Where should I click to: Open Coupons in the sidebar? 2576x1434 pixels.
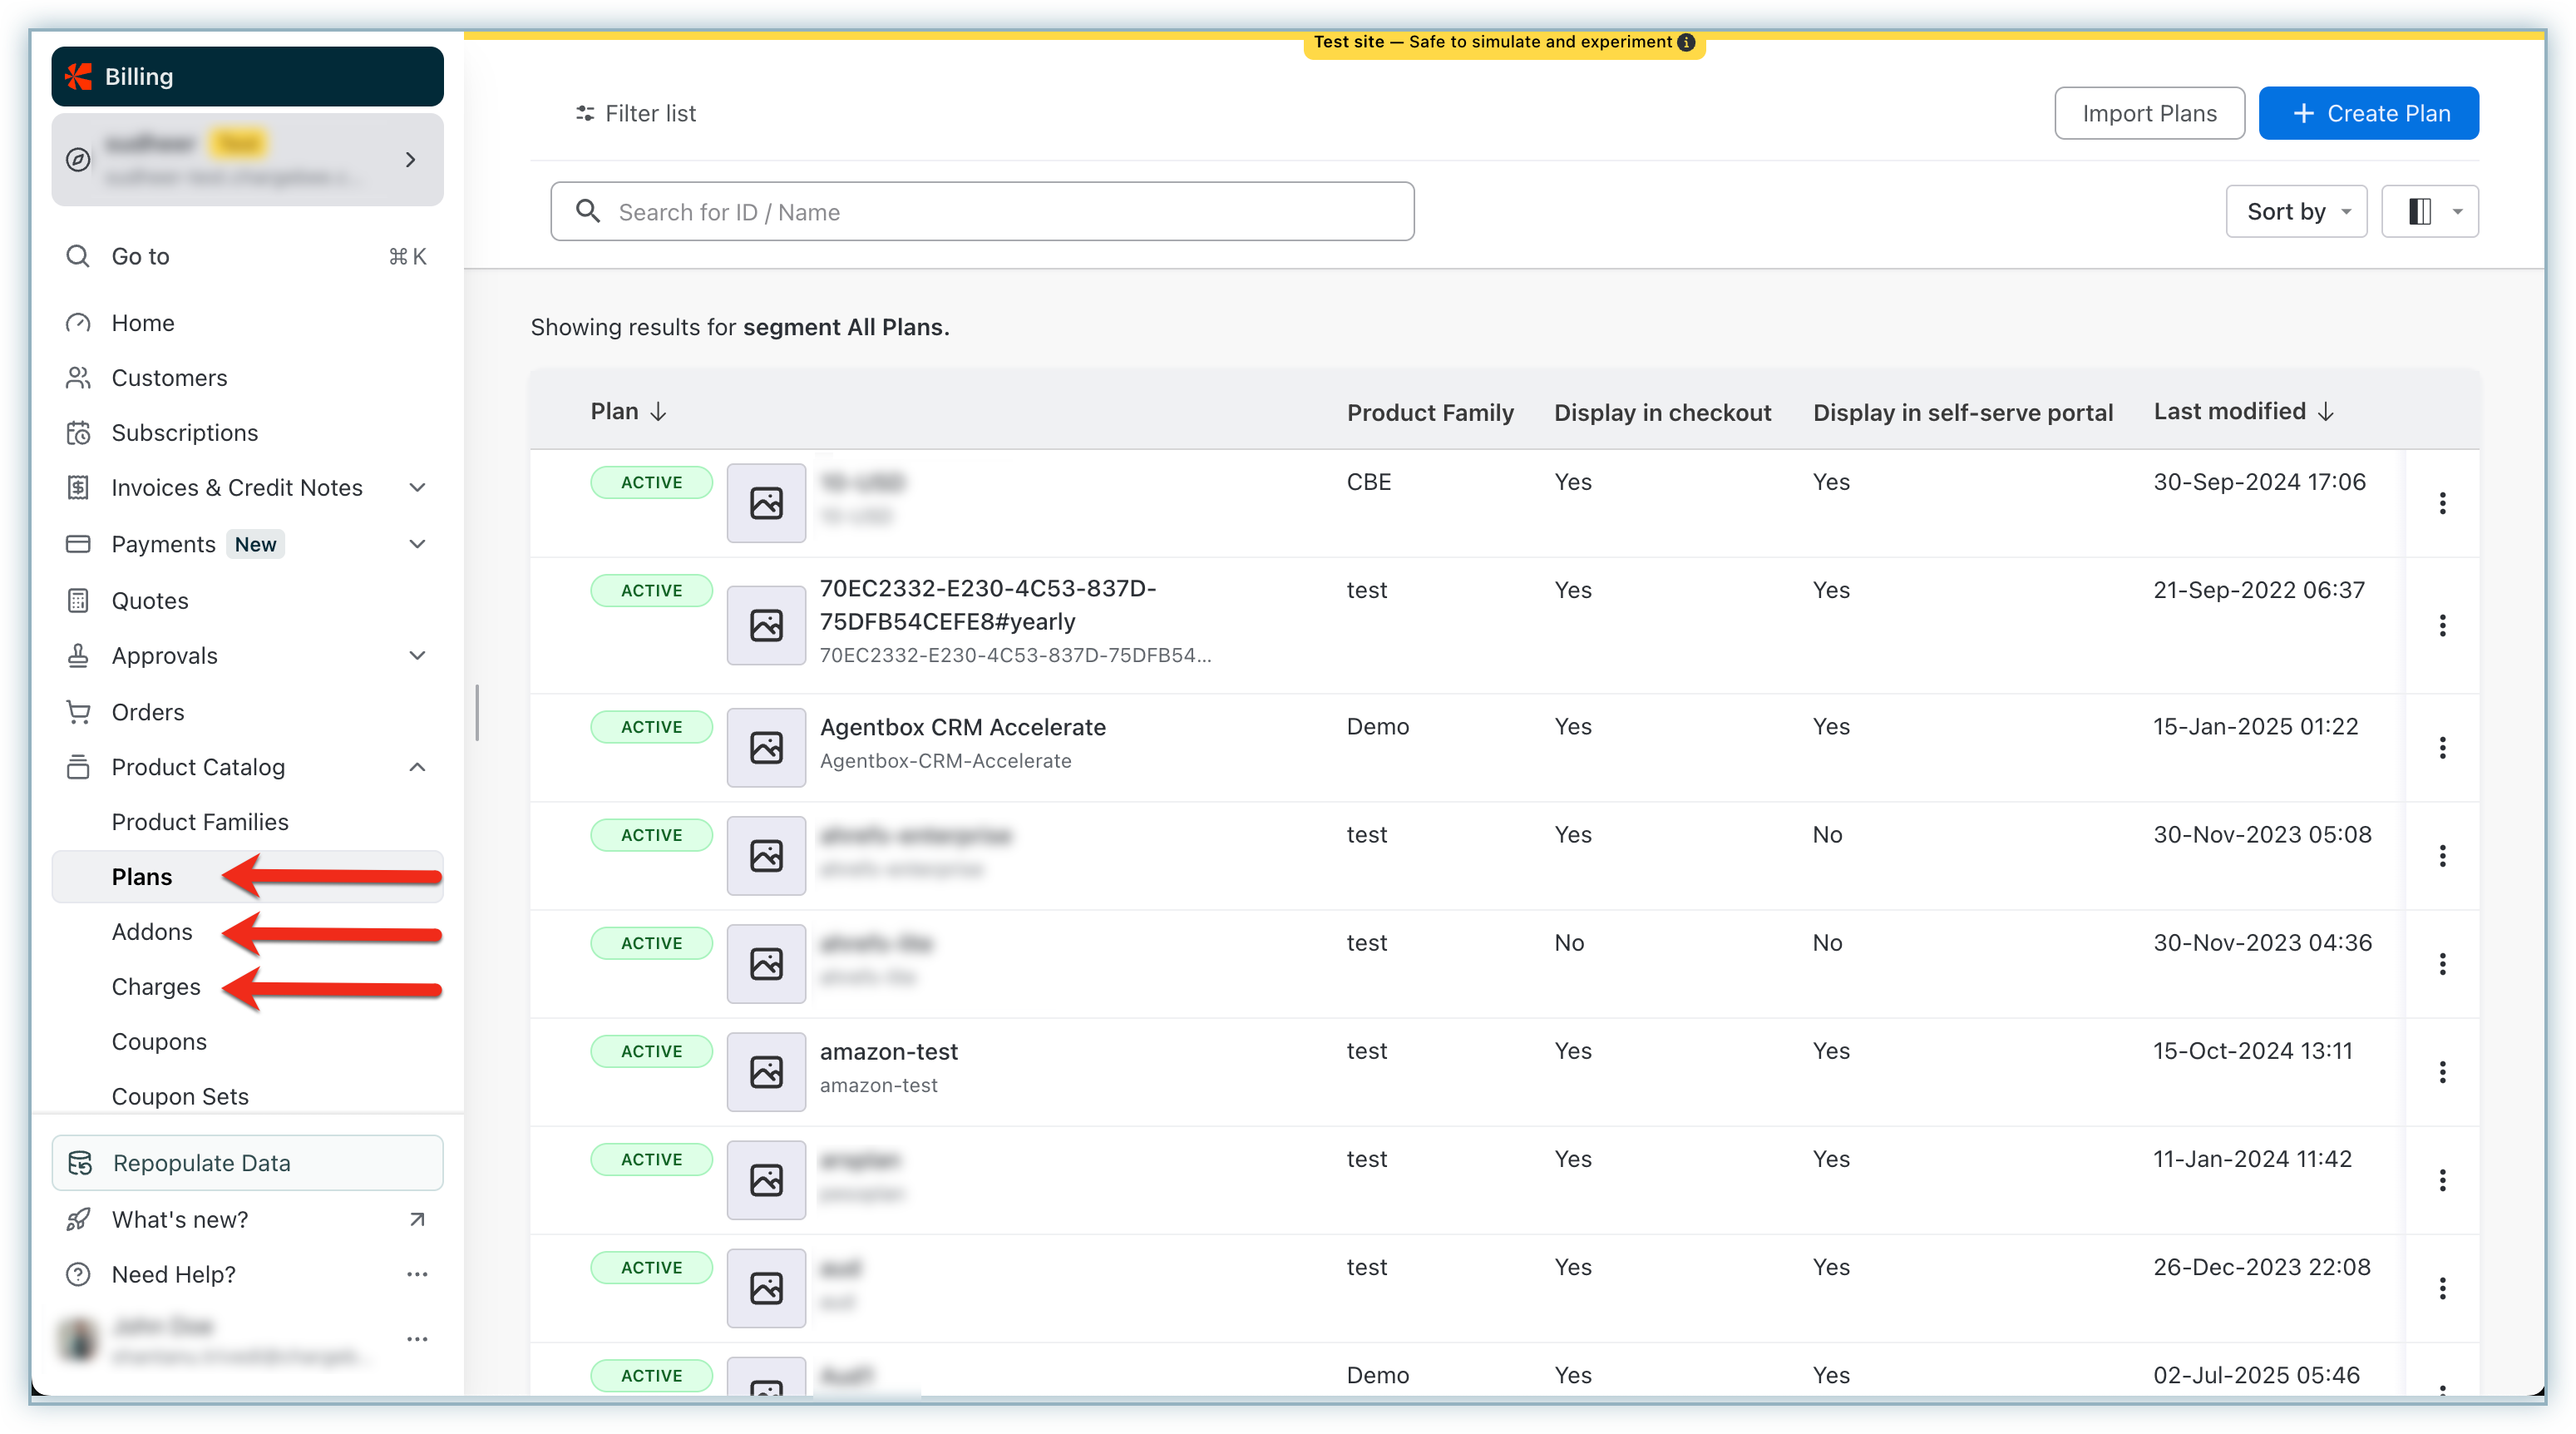(159, 1042)
